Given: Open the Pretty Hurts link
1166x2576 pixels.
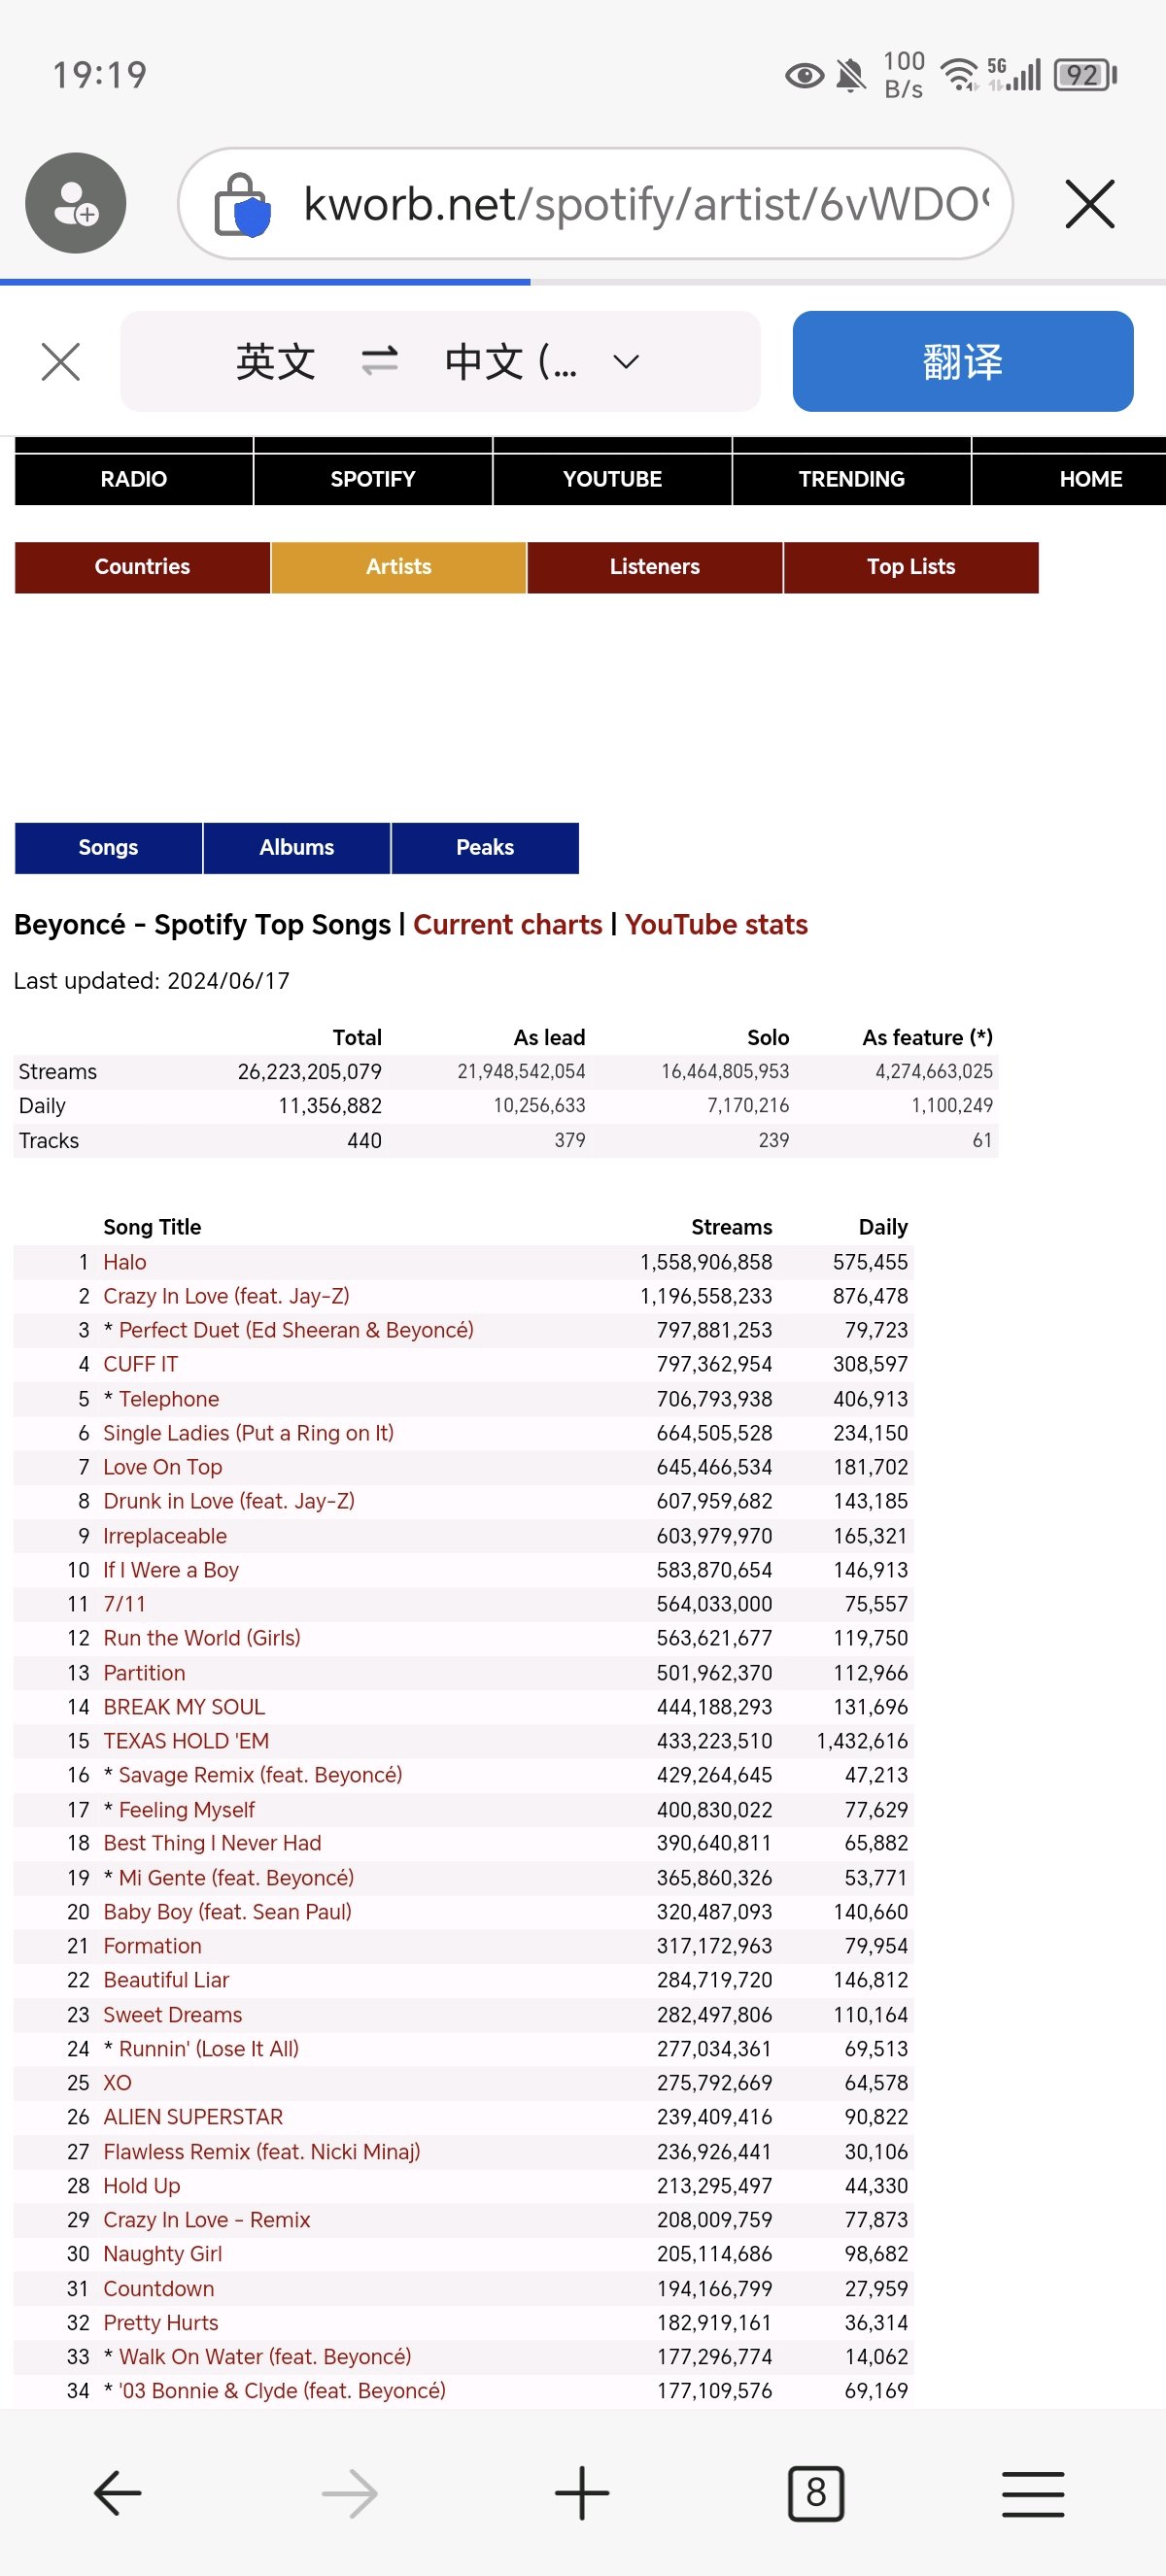Looking at the screenshot, I should click(x=161, y=2323).
